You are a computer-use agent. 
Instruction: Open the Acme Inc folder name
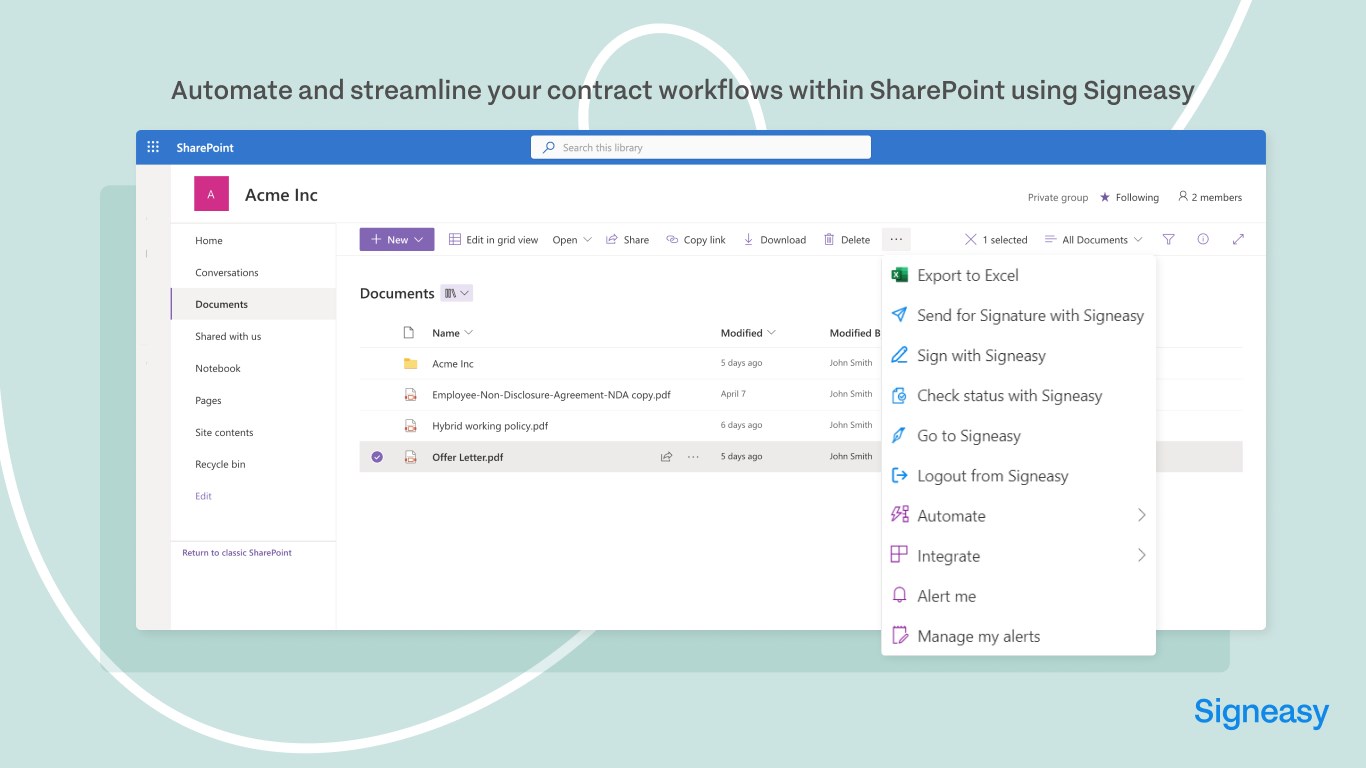[x=453, y=364]
